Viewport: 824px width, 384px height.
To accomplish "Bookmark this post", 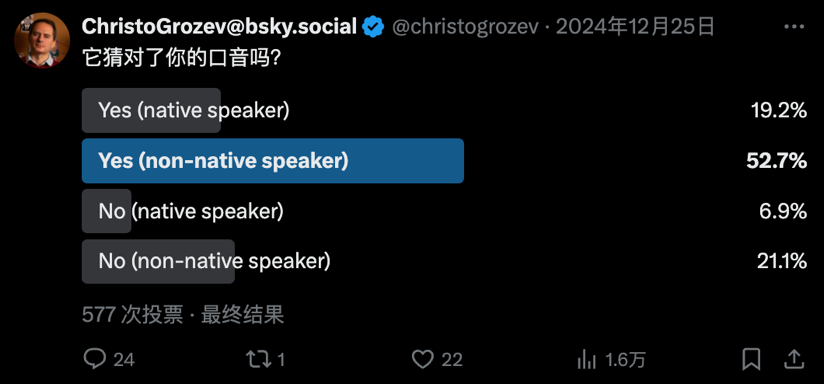I will [751, 360].
